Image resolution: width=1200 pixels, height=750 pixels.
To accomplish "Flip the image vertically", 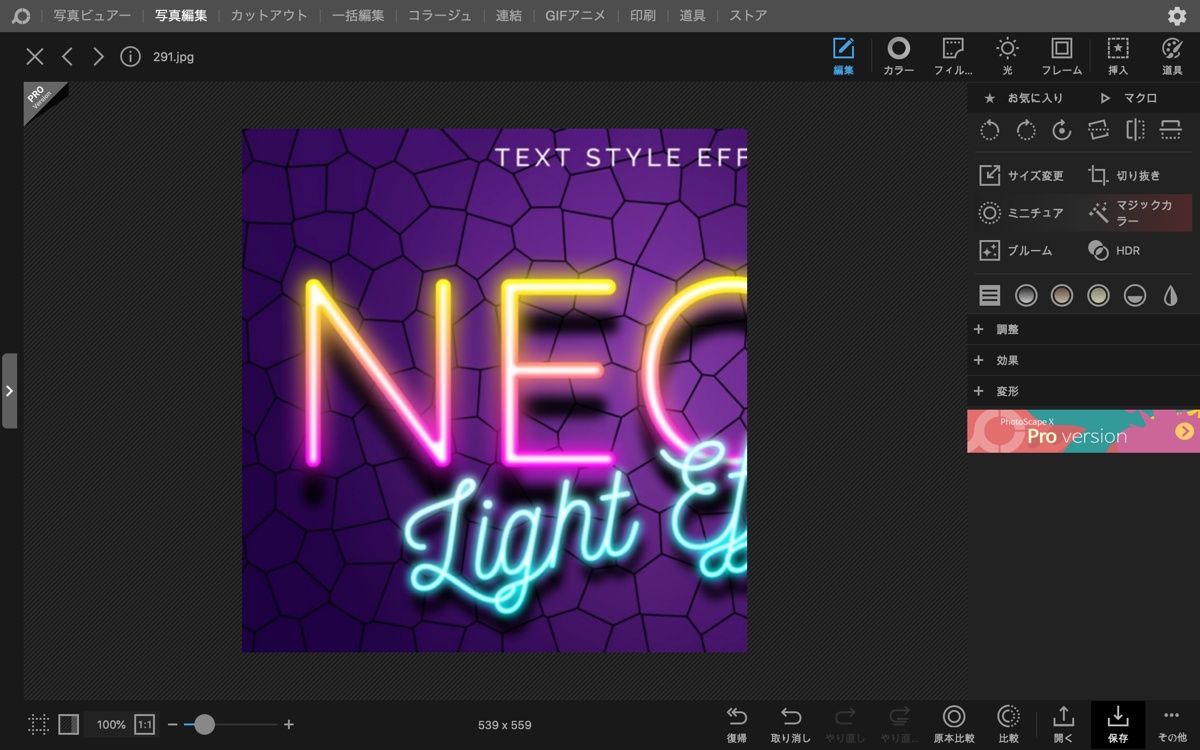I will coord(1171,130).
